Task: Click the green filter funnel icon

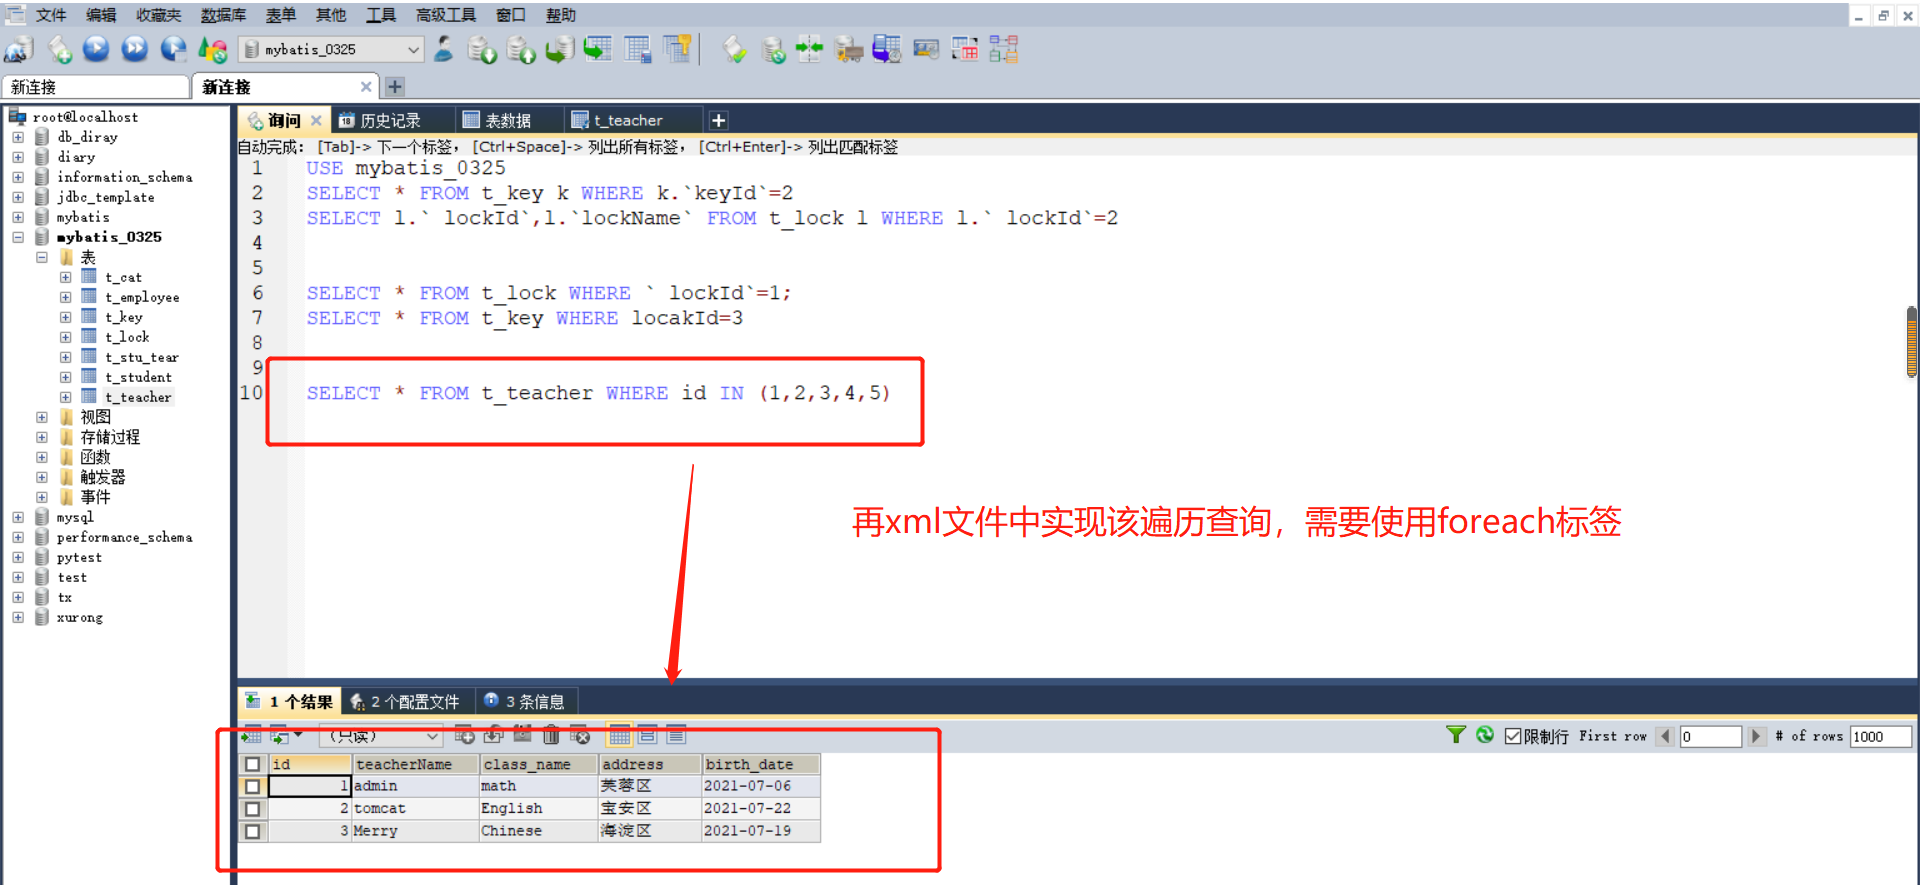Action: point(1456,735)
